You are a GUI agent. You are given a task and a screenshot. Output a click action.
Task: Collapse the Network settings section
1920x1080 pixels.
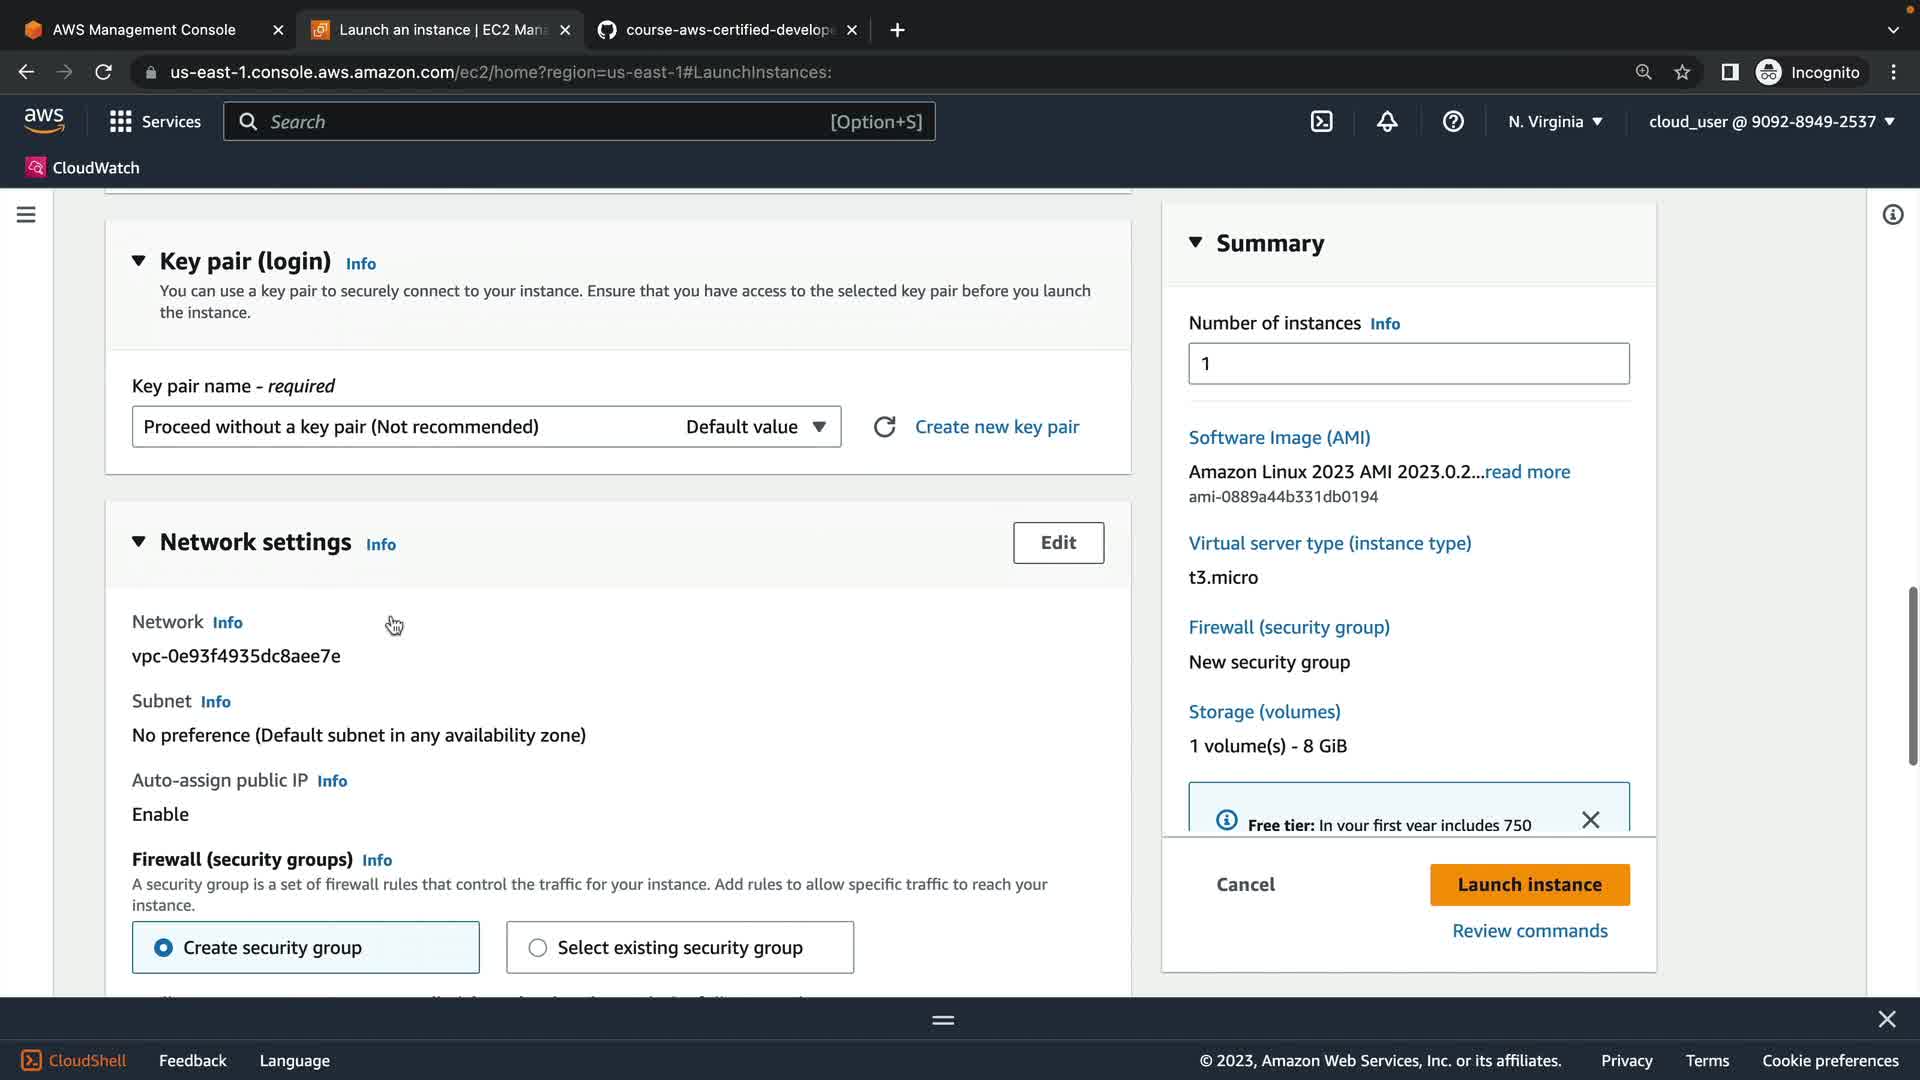(139, 542)
